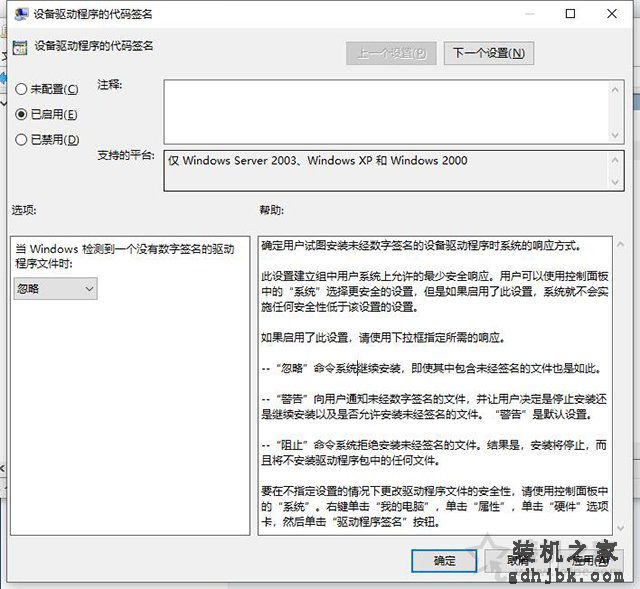
Task: Click first help line 确定用户试图安装
Action: [421, 245]
